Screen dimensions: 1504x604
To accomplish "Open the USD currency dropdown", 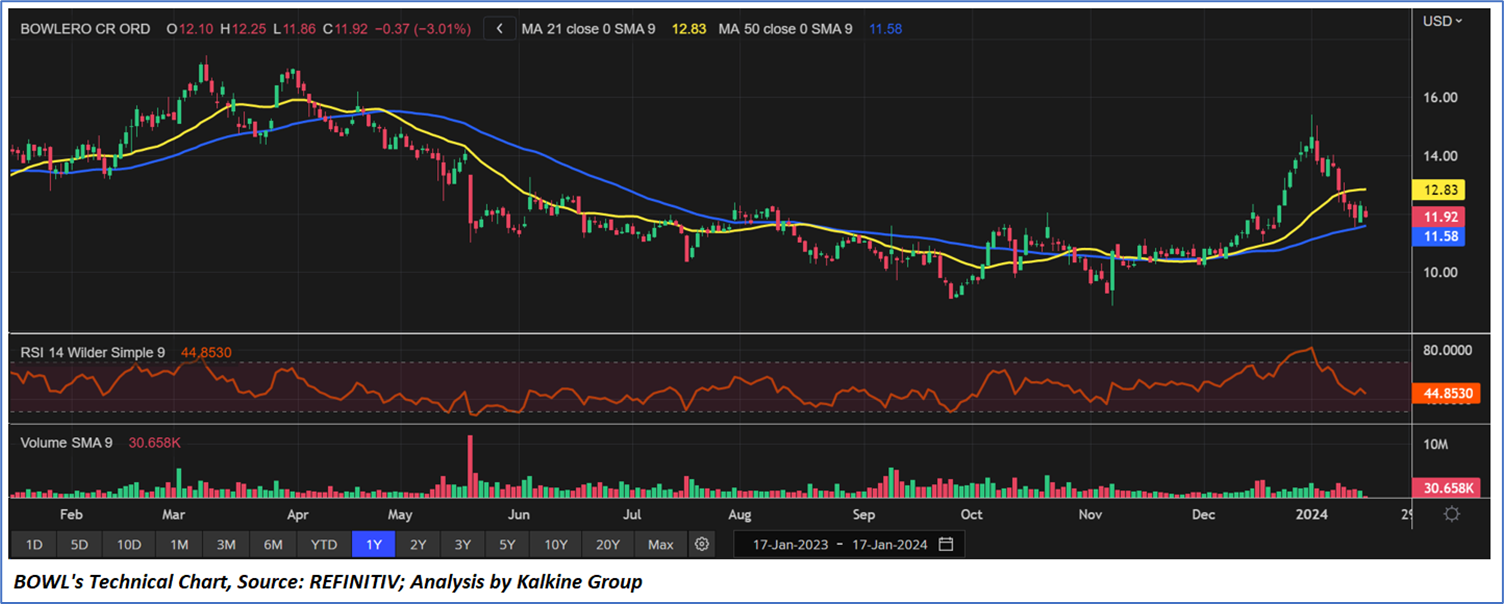I will click(x=1442, y=20).
